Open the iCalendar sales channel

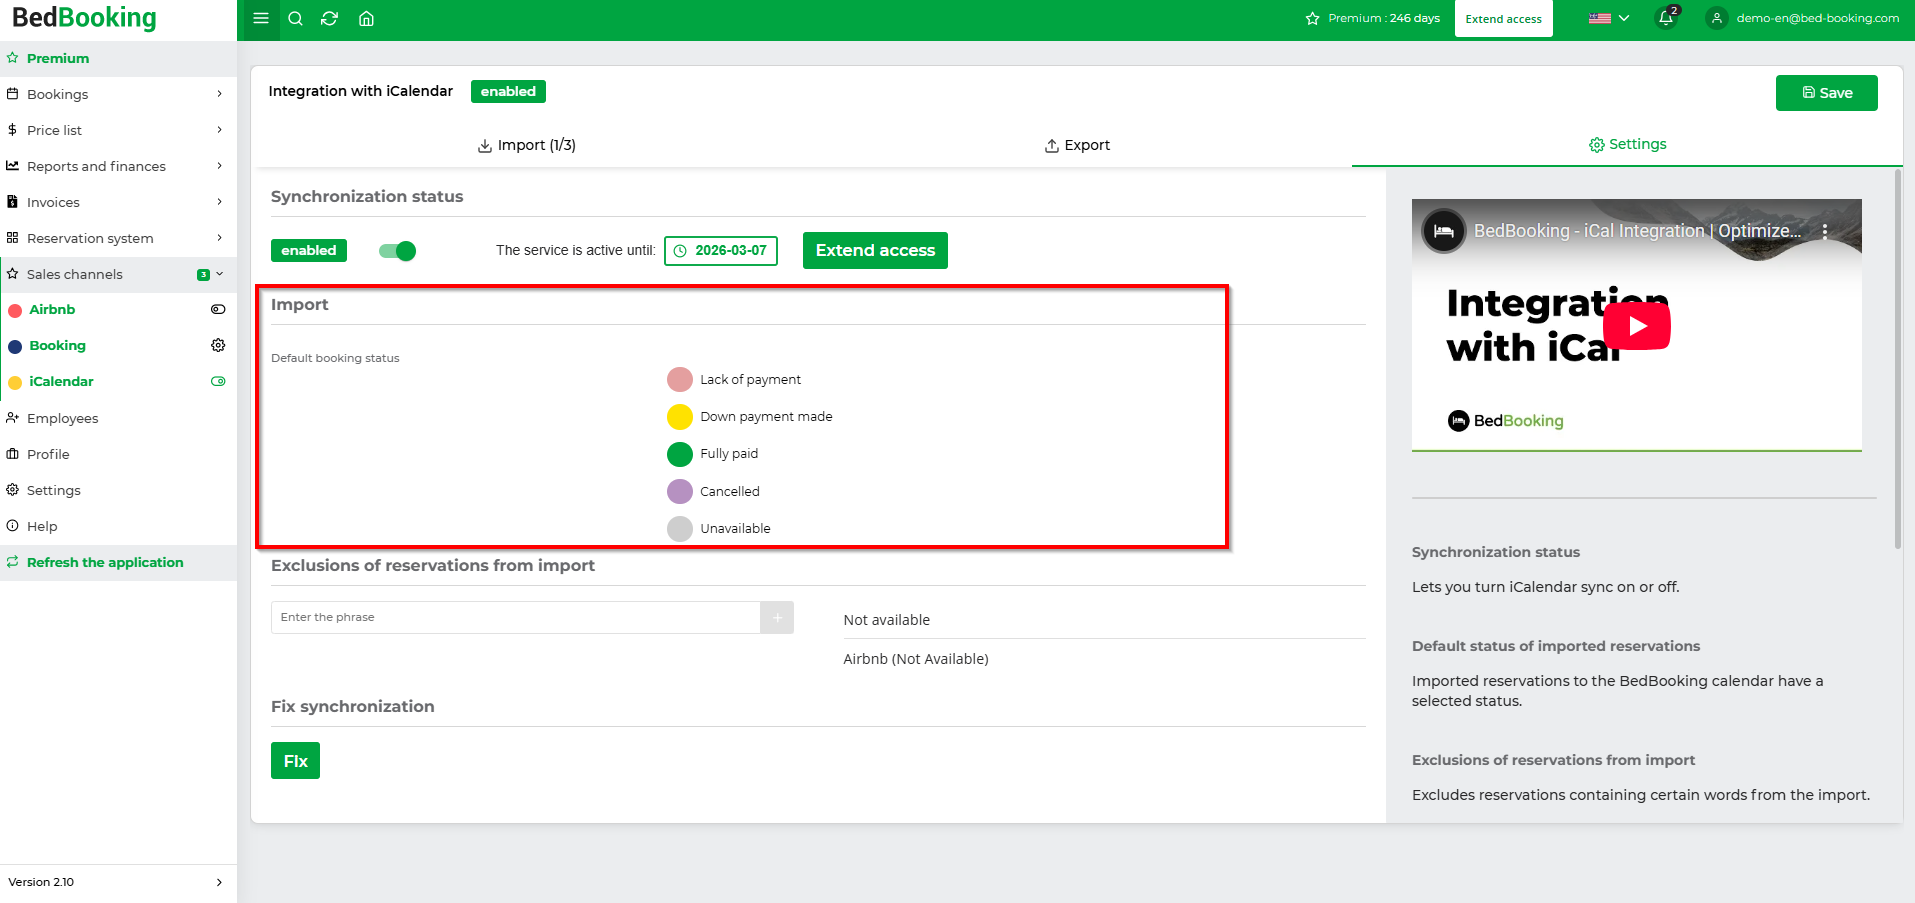click(61, 381)
